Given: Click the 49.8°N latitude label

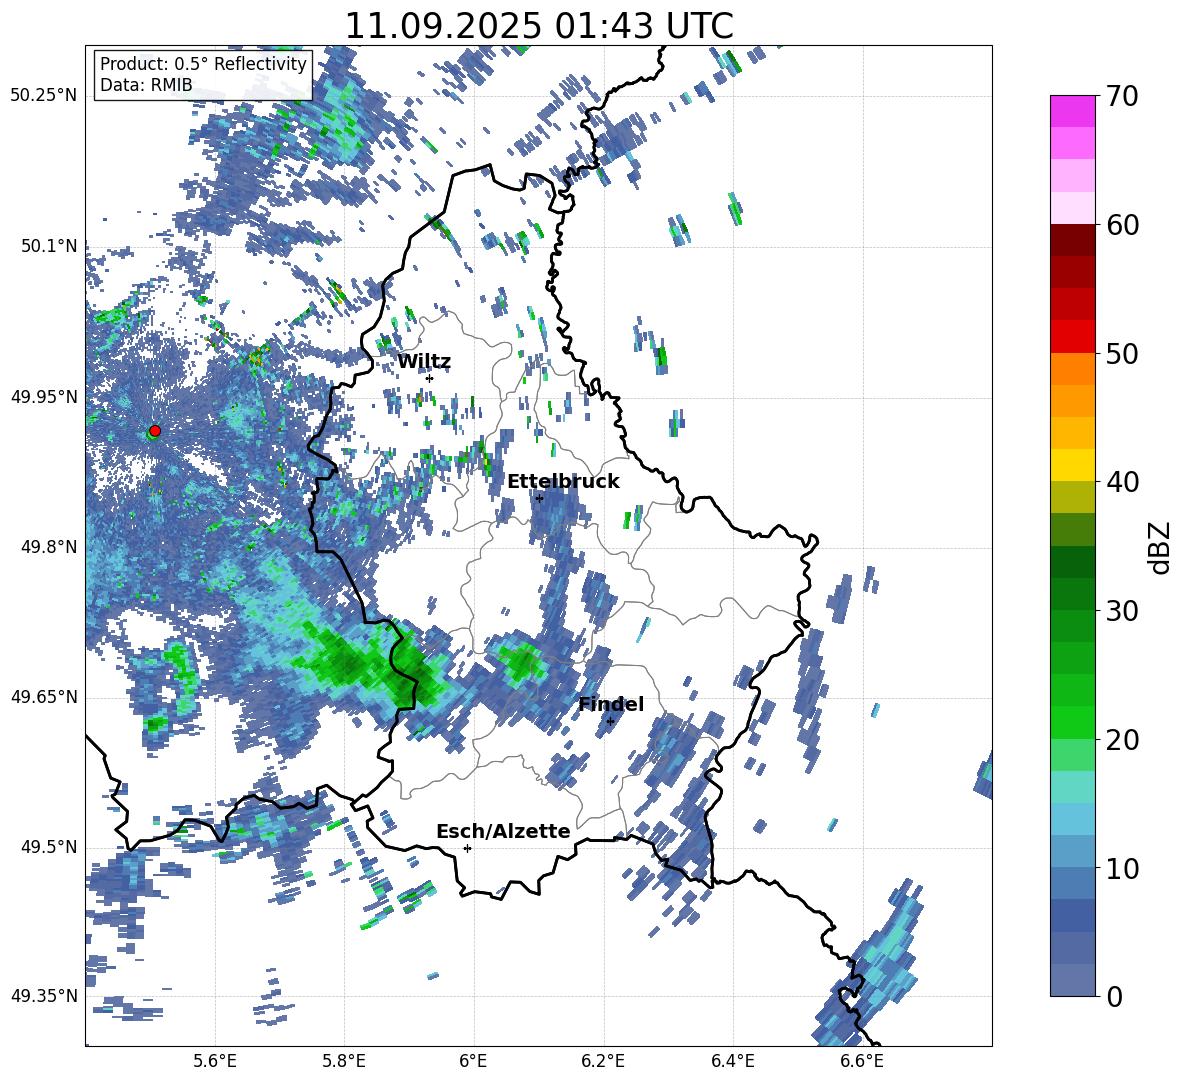Looking at the screenshot, I should tap(49, 547).
